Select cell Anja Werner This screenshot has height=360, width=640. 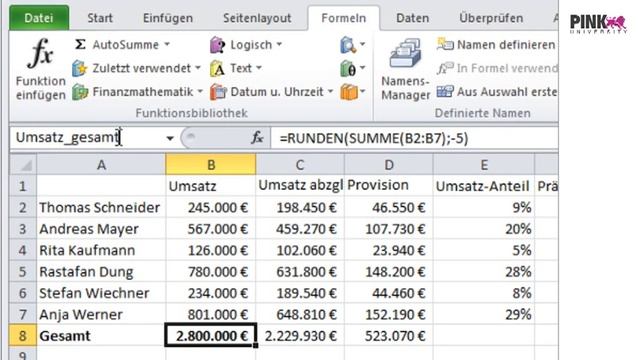101,315
